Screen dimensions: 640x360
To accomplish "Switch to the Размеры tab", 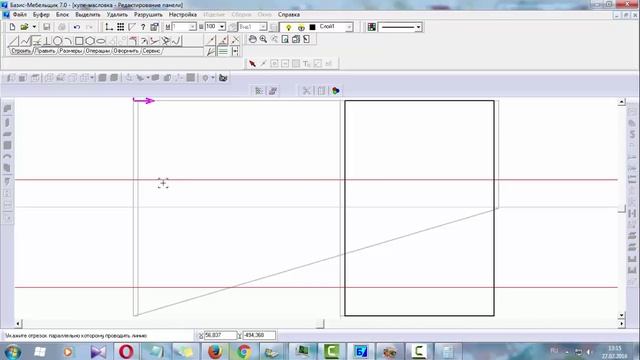I will [70, 51].
